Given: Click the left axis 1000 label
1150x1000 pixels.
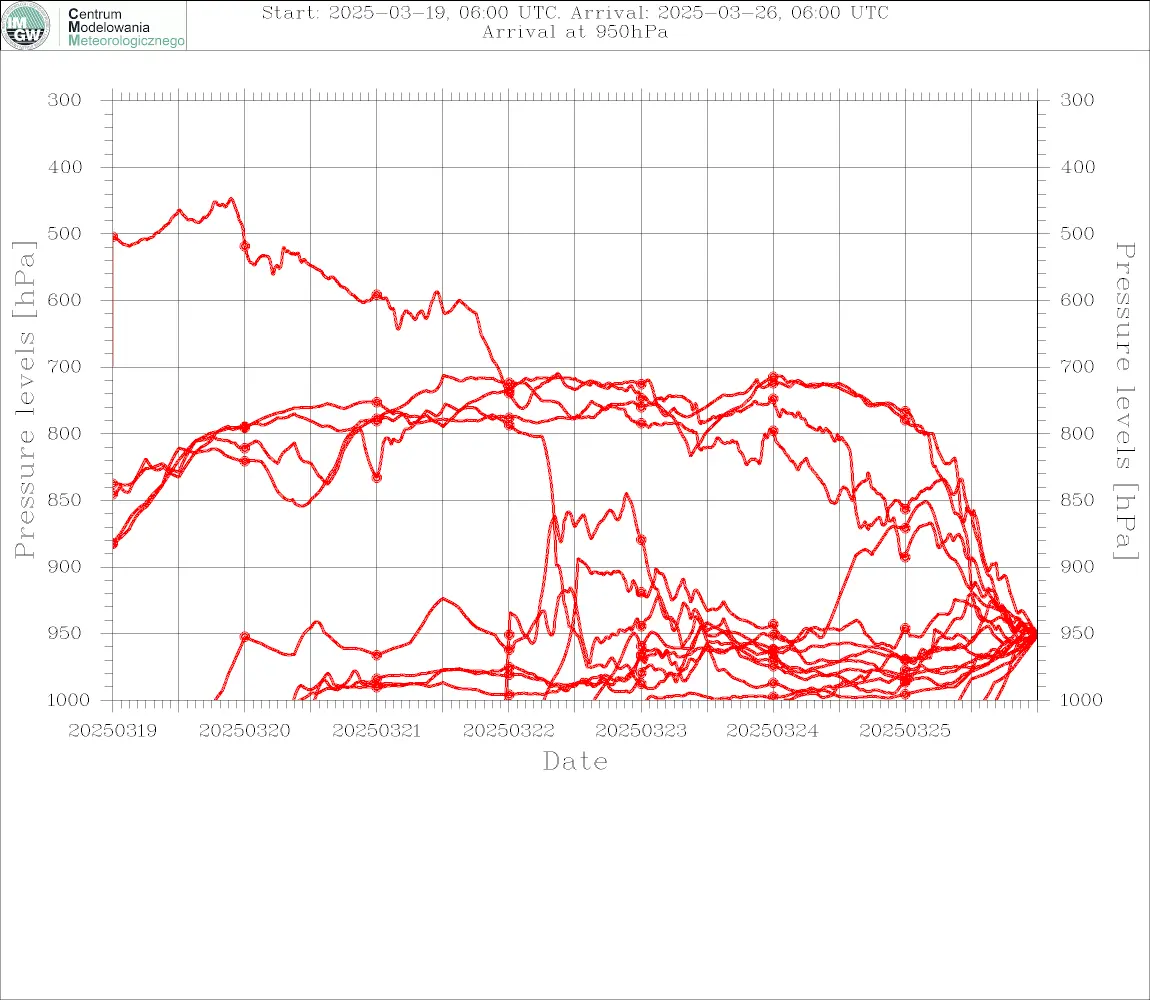Looking at the screenshot, I should (69, 700).
